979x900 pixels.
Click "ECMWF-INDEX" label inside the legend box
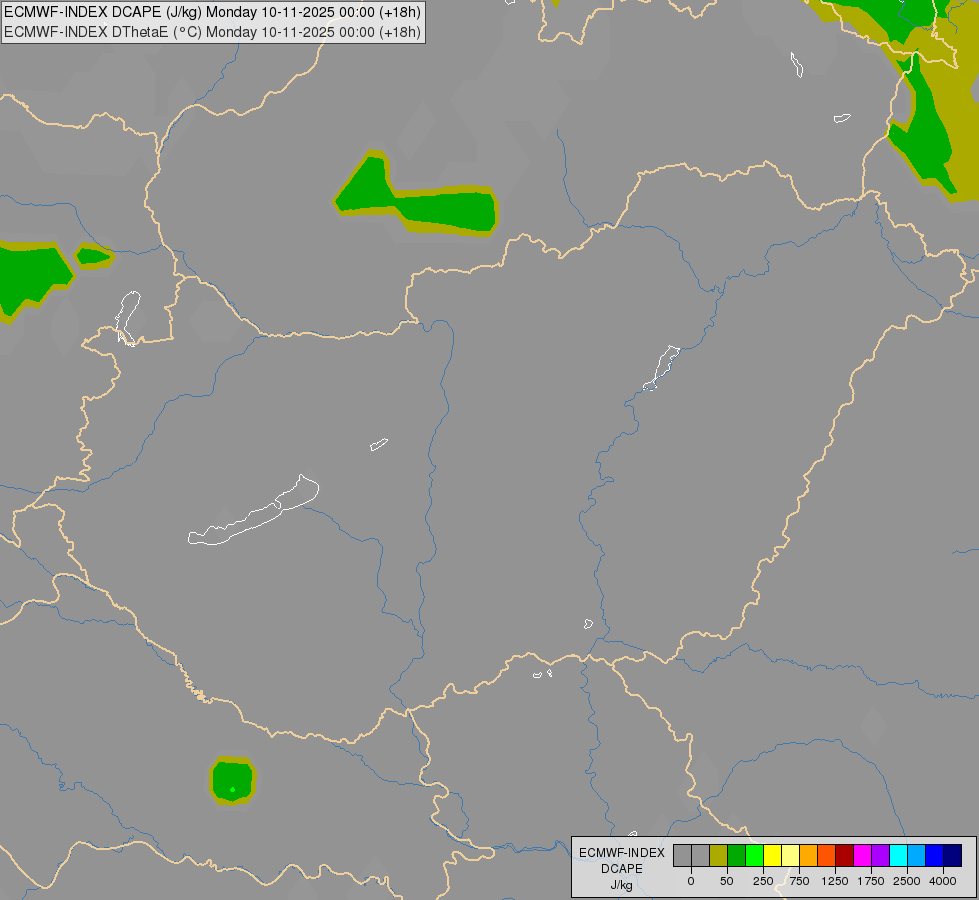[x=622, y=853]
